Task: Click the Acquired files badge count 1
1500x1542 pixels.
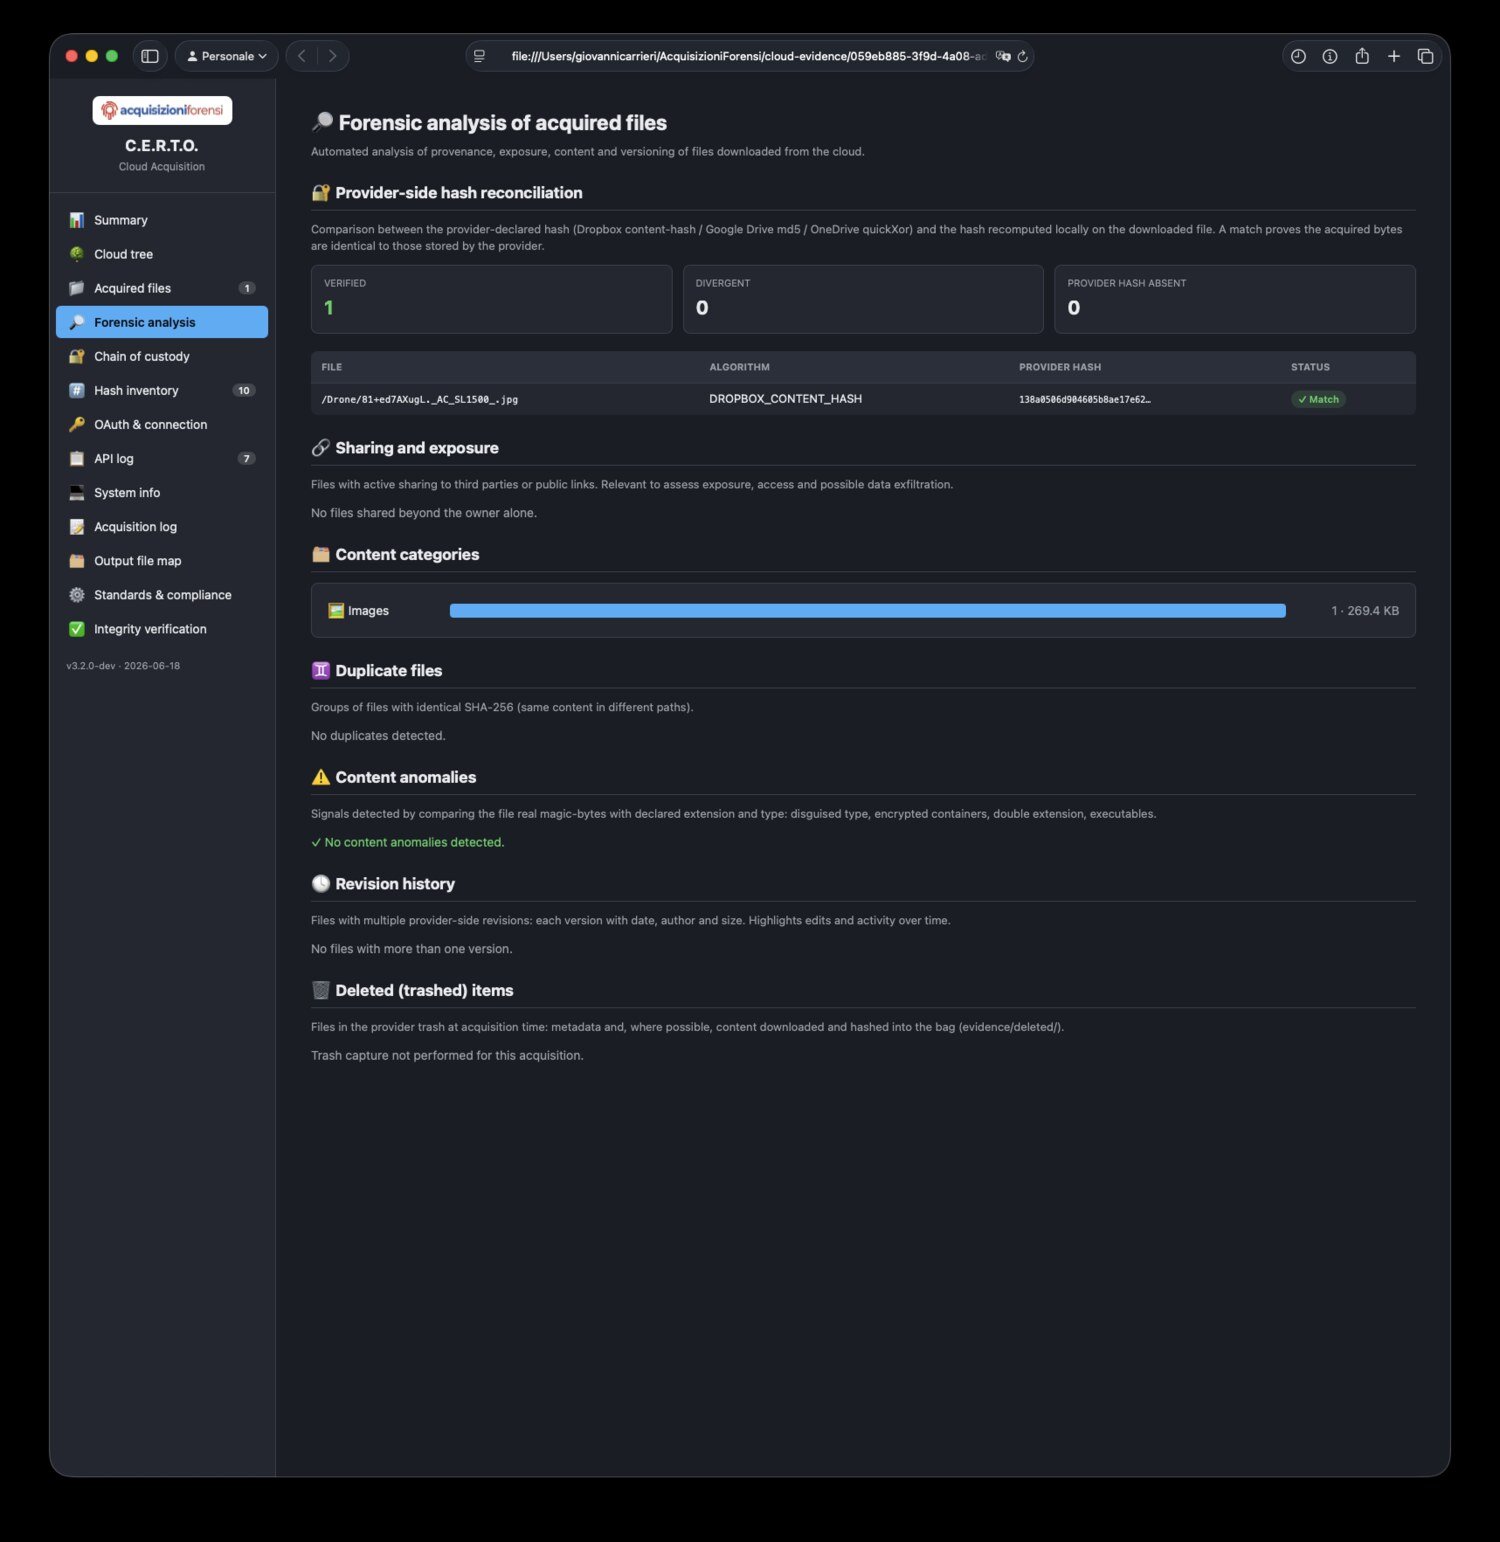Action: click(x=247, y=288)
